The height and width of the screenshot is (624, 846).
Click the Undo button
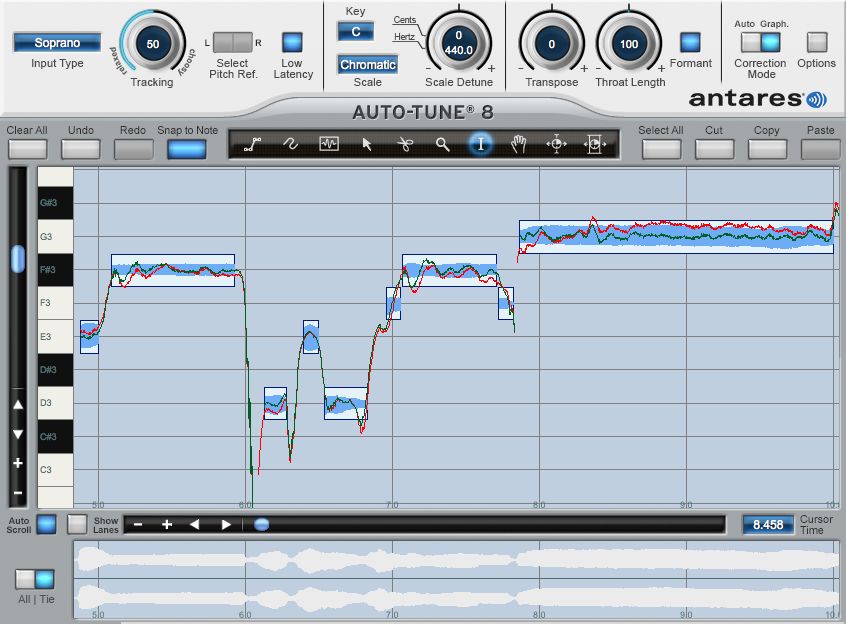tap(80, 147)
